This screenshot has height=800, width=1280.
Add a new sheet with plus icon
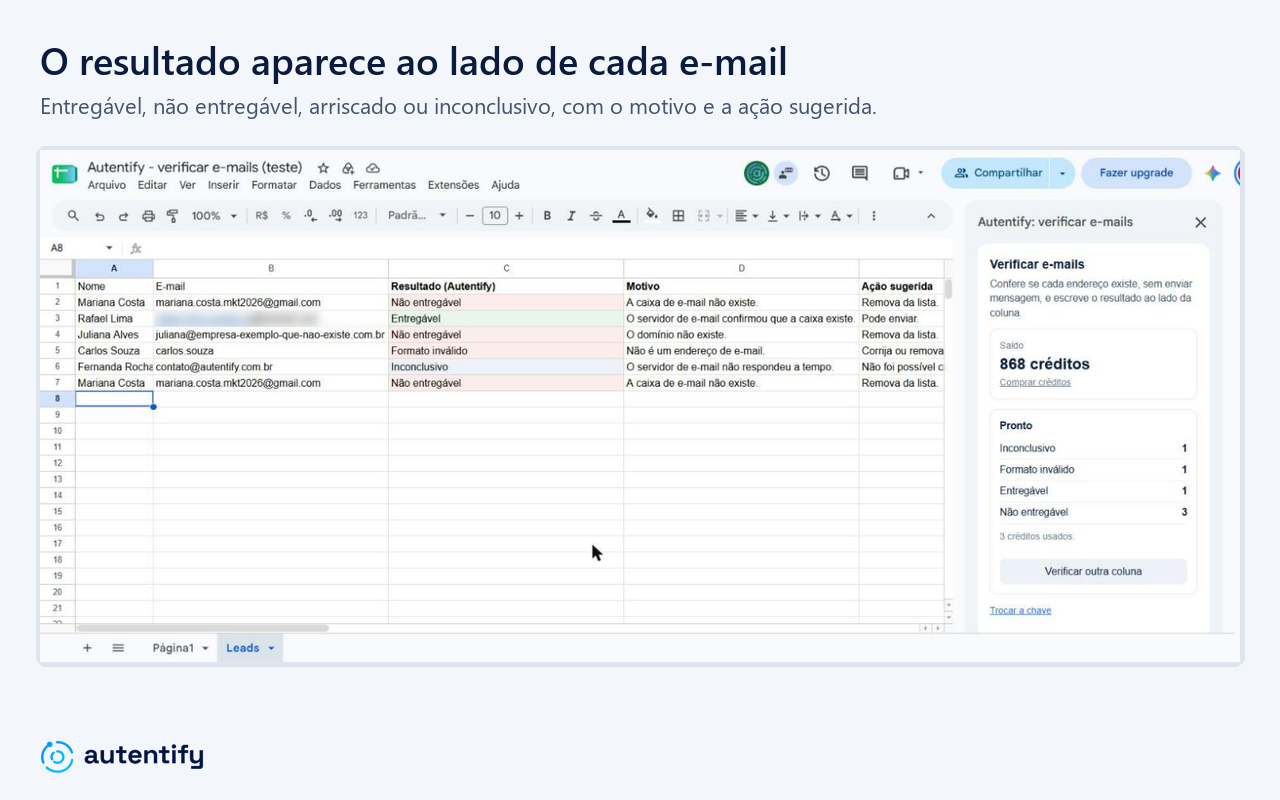(87, 648)
